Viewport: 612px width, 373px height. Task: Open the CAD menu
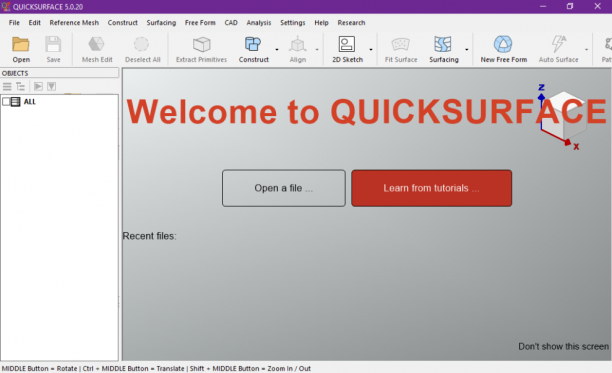[x=231, y=23]
